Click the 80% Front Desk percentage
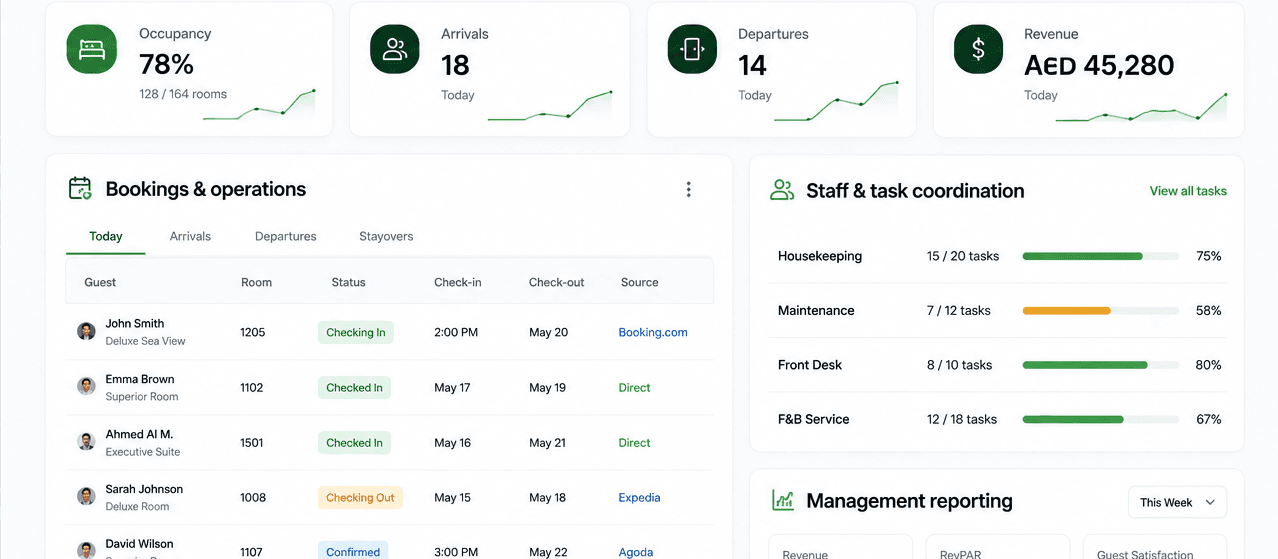 pos(1209,365)
